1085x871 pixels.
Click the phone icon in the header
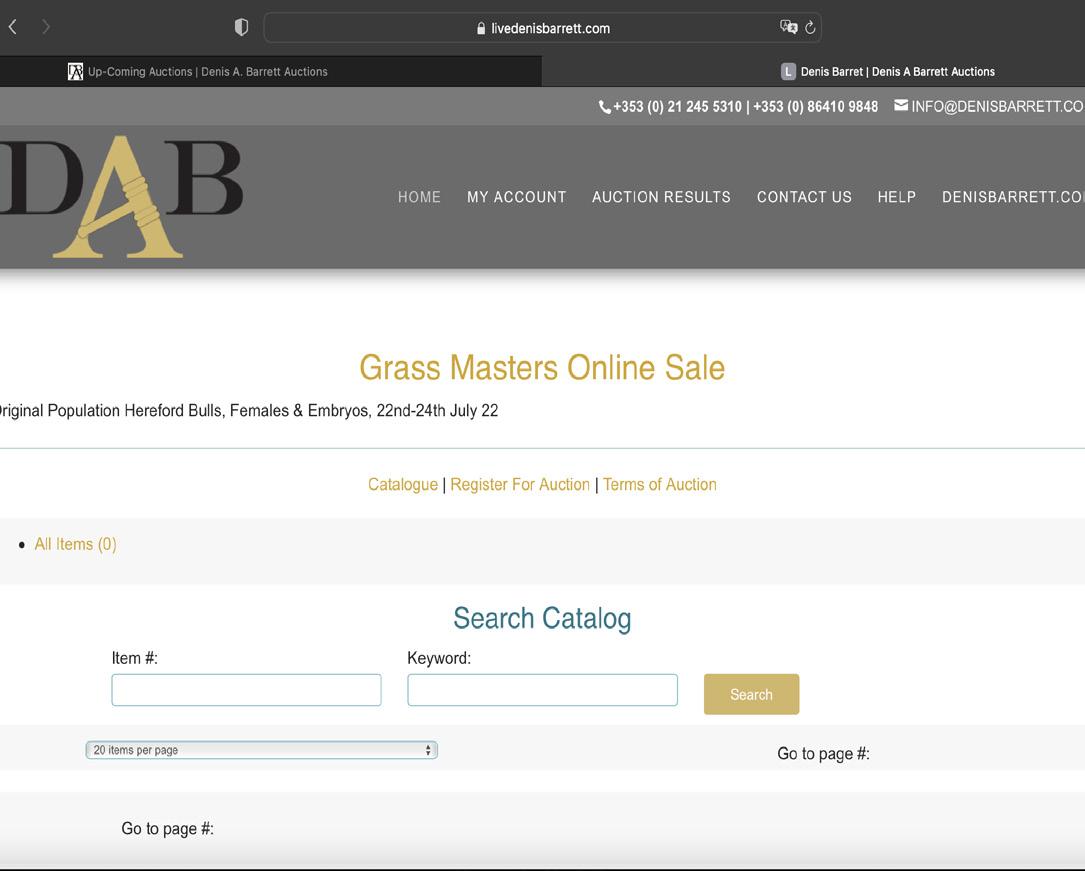click(604, 107)
